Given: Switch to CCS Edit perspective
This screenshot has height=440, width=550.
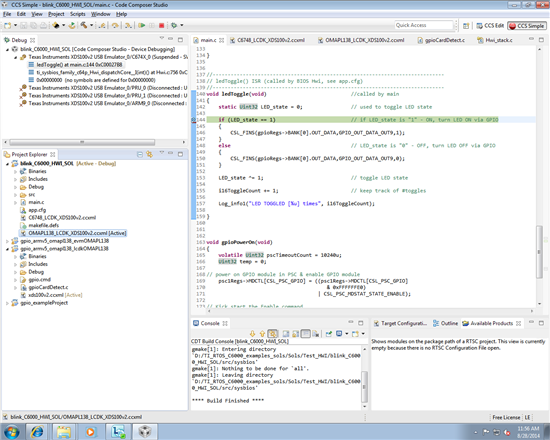Looking at the screenshot, I should pos(490,26).
